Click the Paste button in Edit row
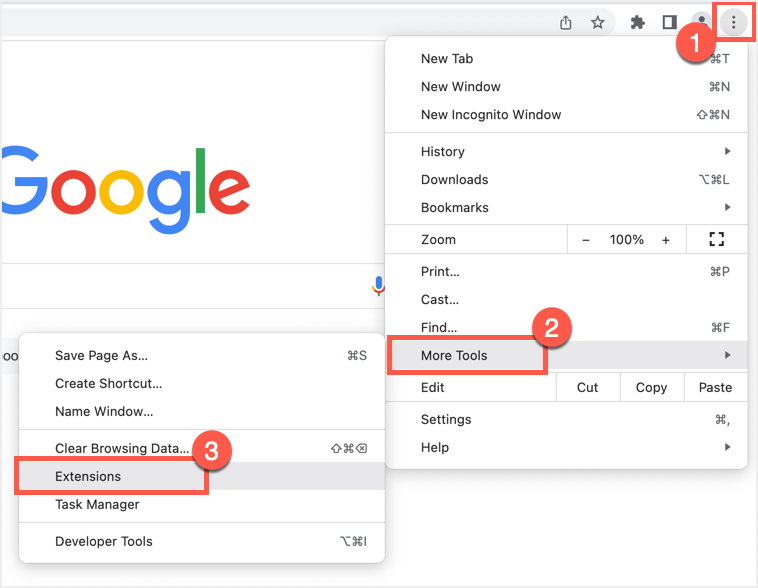 [x=715, y=388]
